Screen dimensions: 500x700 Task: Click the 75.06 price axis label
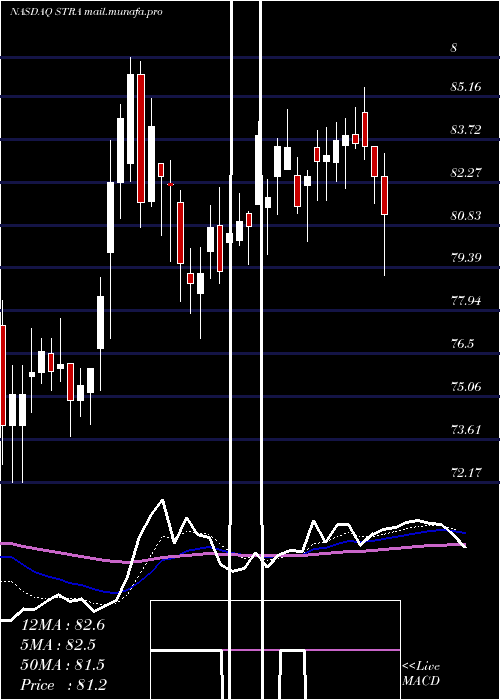[x=466, y=386]
